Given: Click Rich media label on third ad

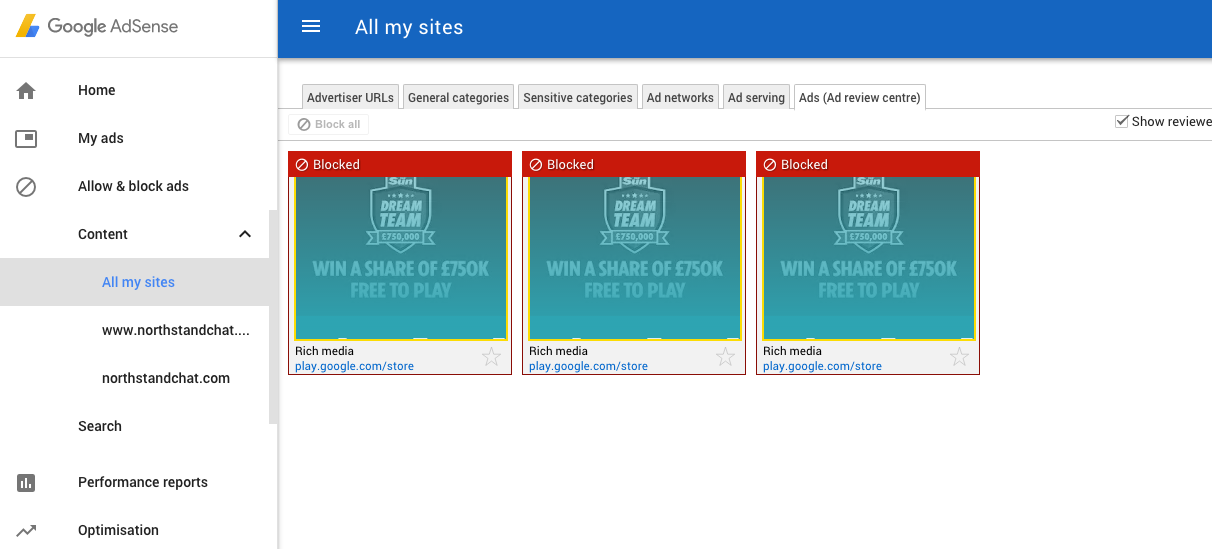Looking at the screenshot, I should click(x=792, y=351).
